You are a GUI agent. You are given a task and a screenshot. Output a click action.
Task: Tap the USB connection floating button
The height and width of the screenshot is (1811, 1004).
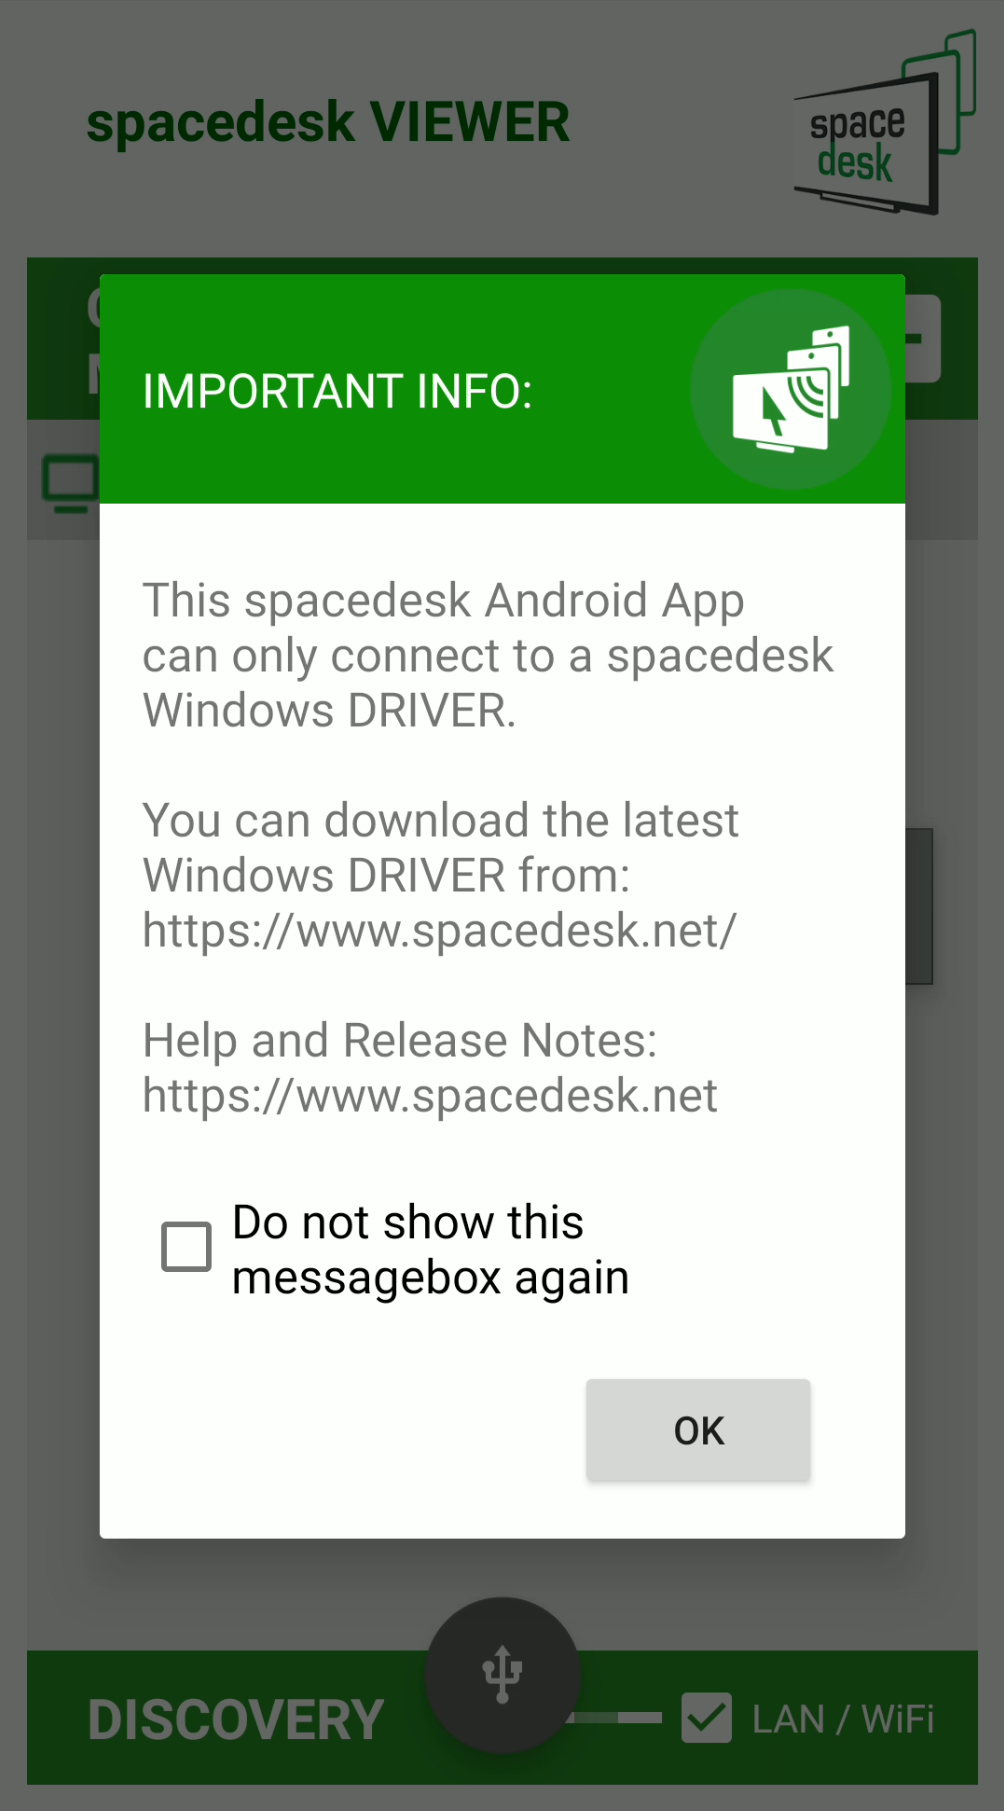(502, 1675)
